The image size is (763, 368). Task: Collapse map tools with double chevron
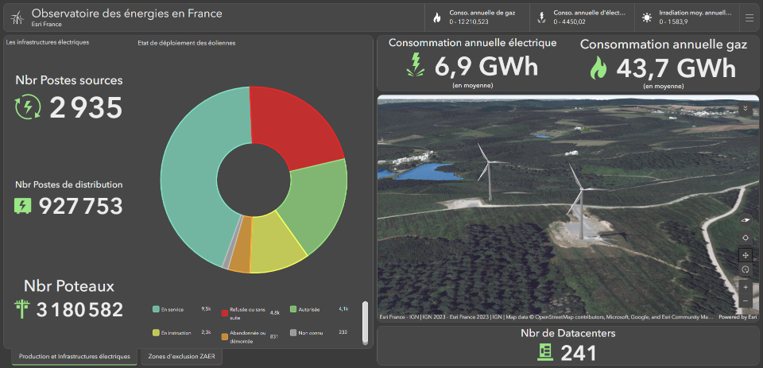pyautogui.click(x=745, y=109)
